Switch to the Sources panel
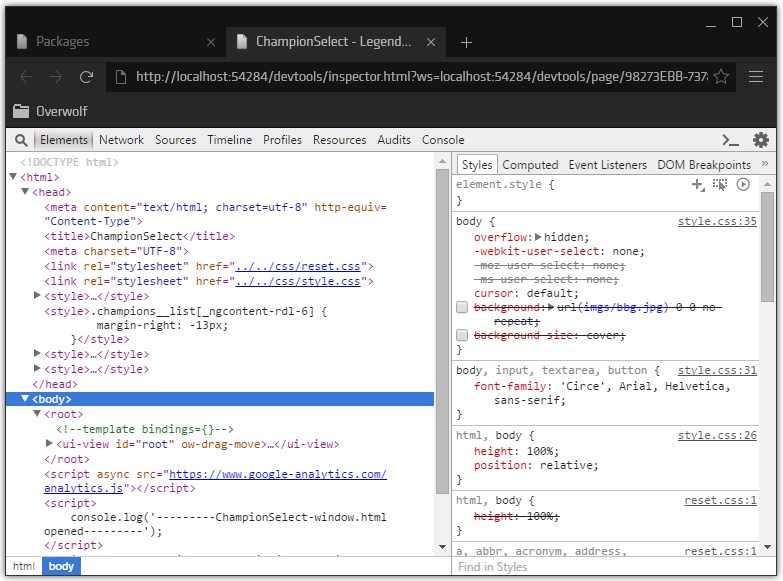Screen dimensions: 783x581 click(x=175, y=140)
